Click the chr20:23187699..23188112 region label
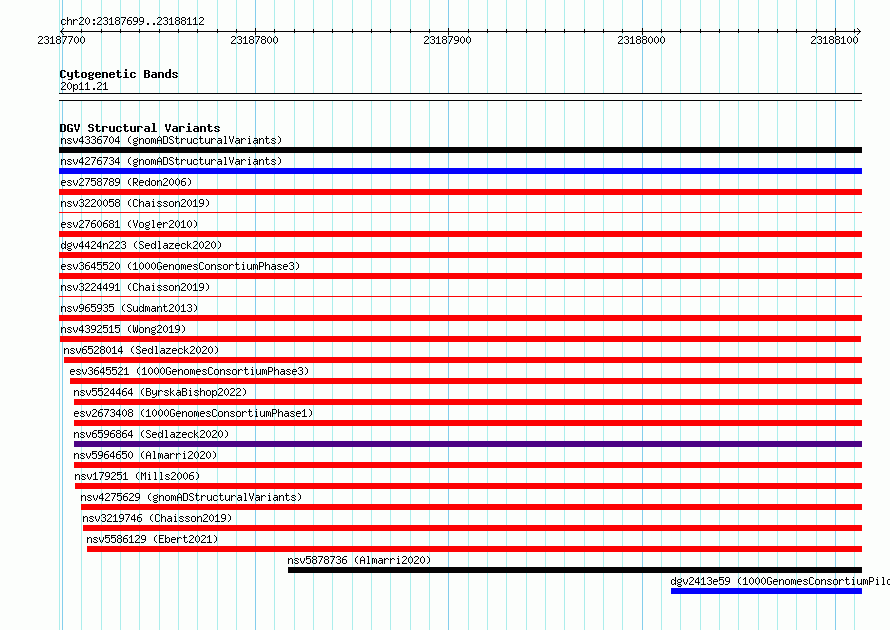890x630 pixels. pyautogui.click(x=132, y=21)
